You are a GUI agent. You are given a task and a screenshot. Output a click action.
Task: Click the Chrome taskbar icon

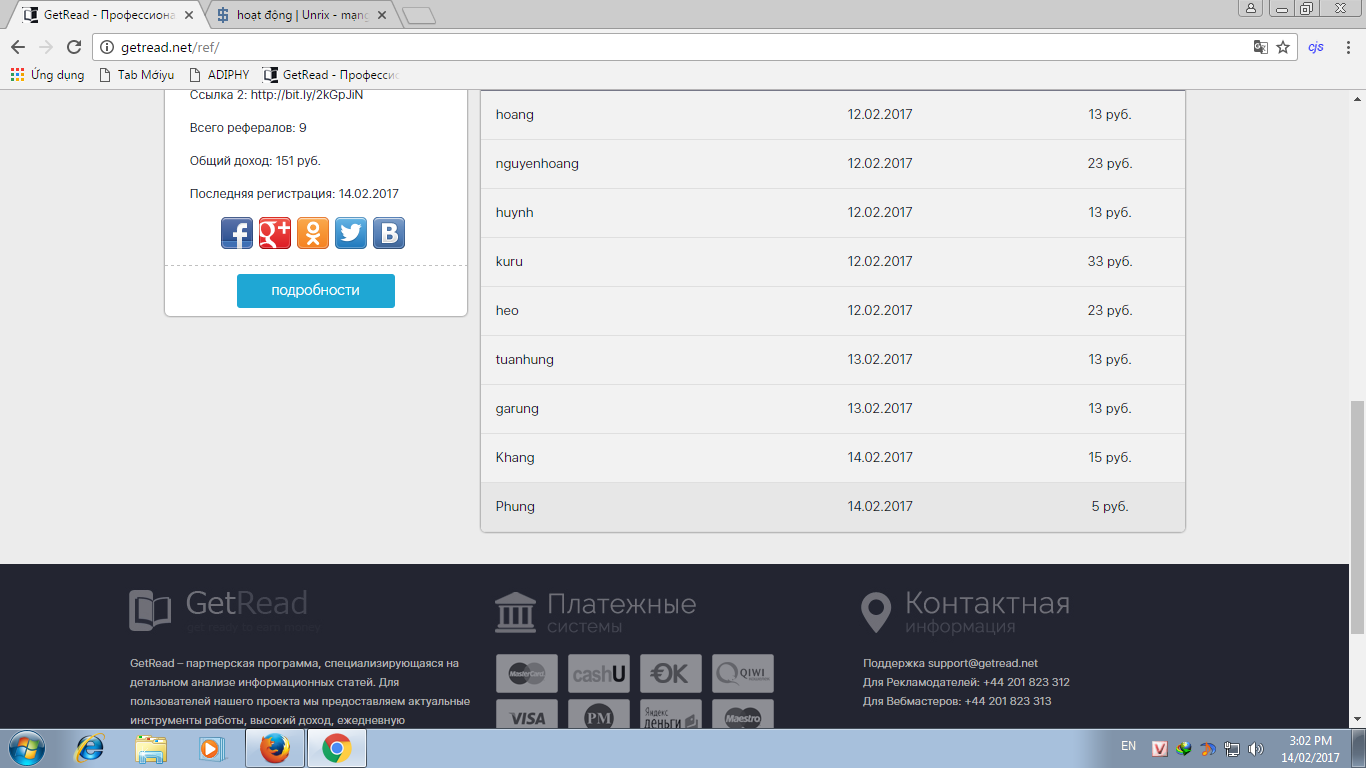[337, 748]
